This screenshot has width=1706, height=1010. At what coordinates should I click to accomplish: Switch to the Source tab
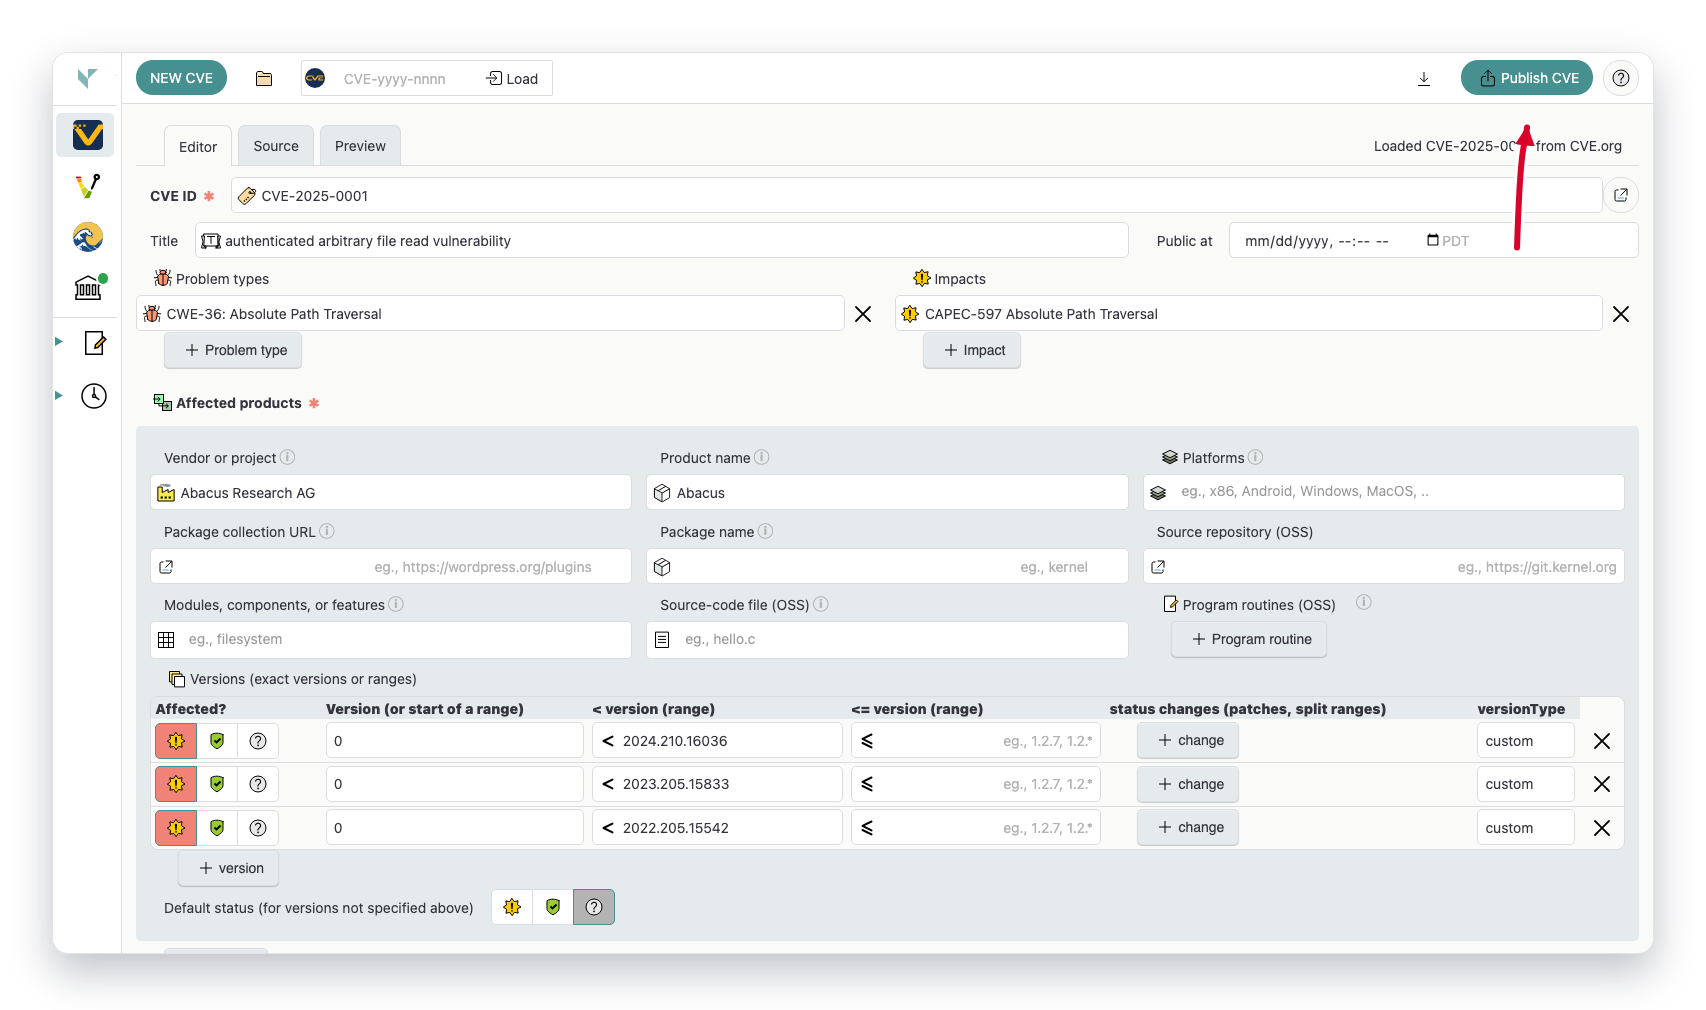click(x=275, y=145)
